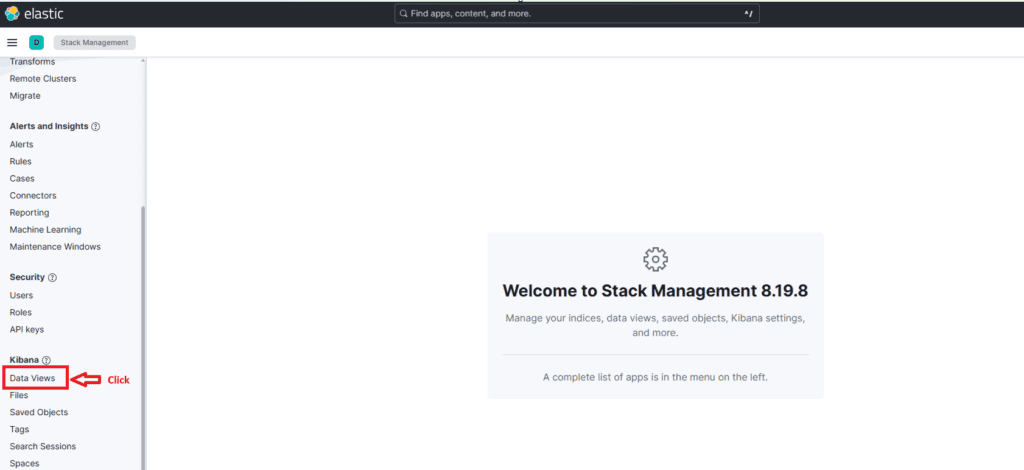Image resolution: width=1024 pixels, height=470 pixels.
Task: Click the green D space avatar
Action: coord(36,42)
